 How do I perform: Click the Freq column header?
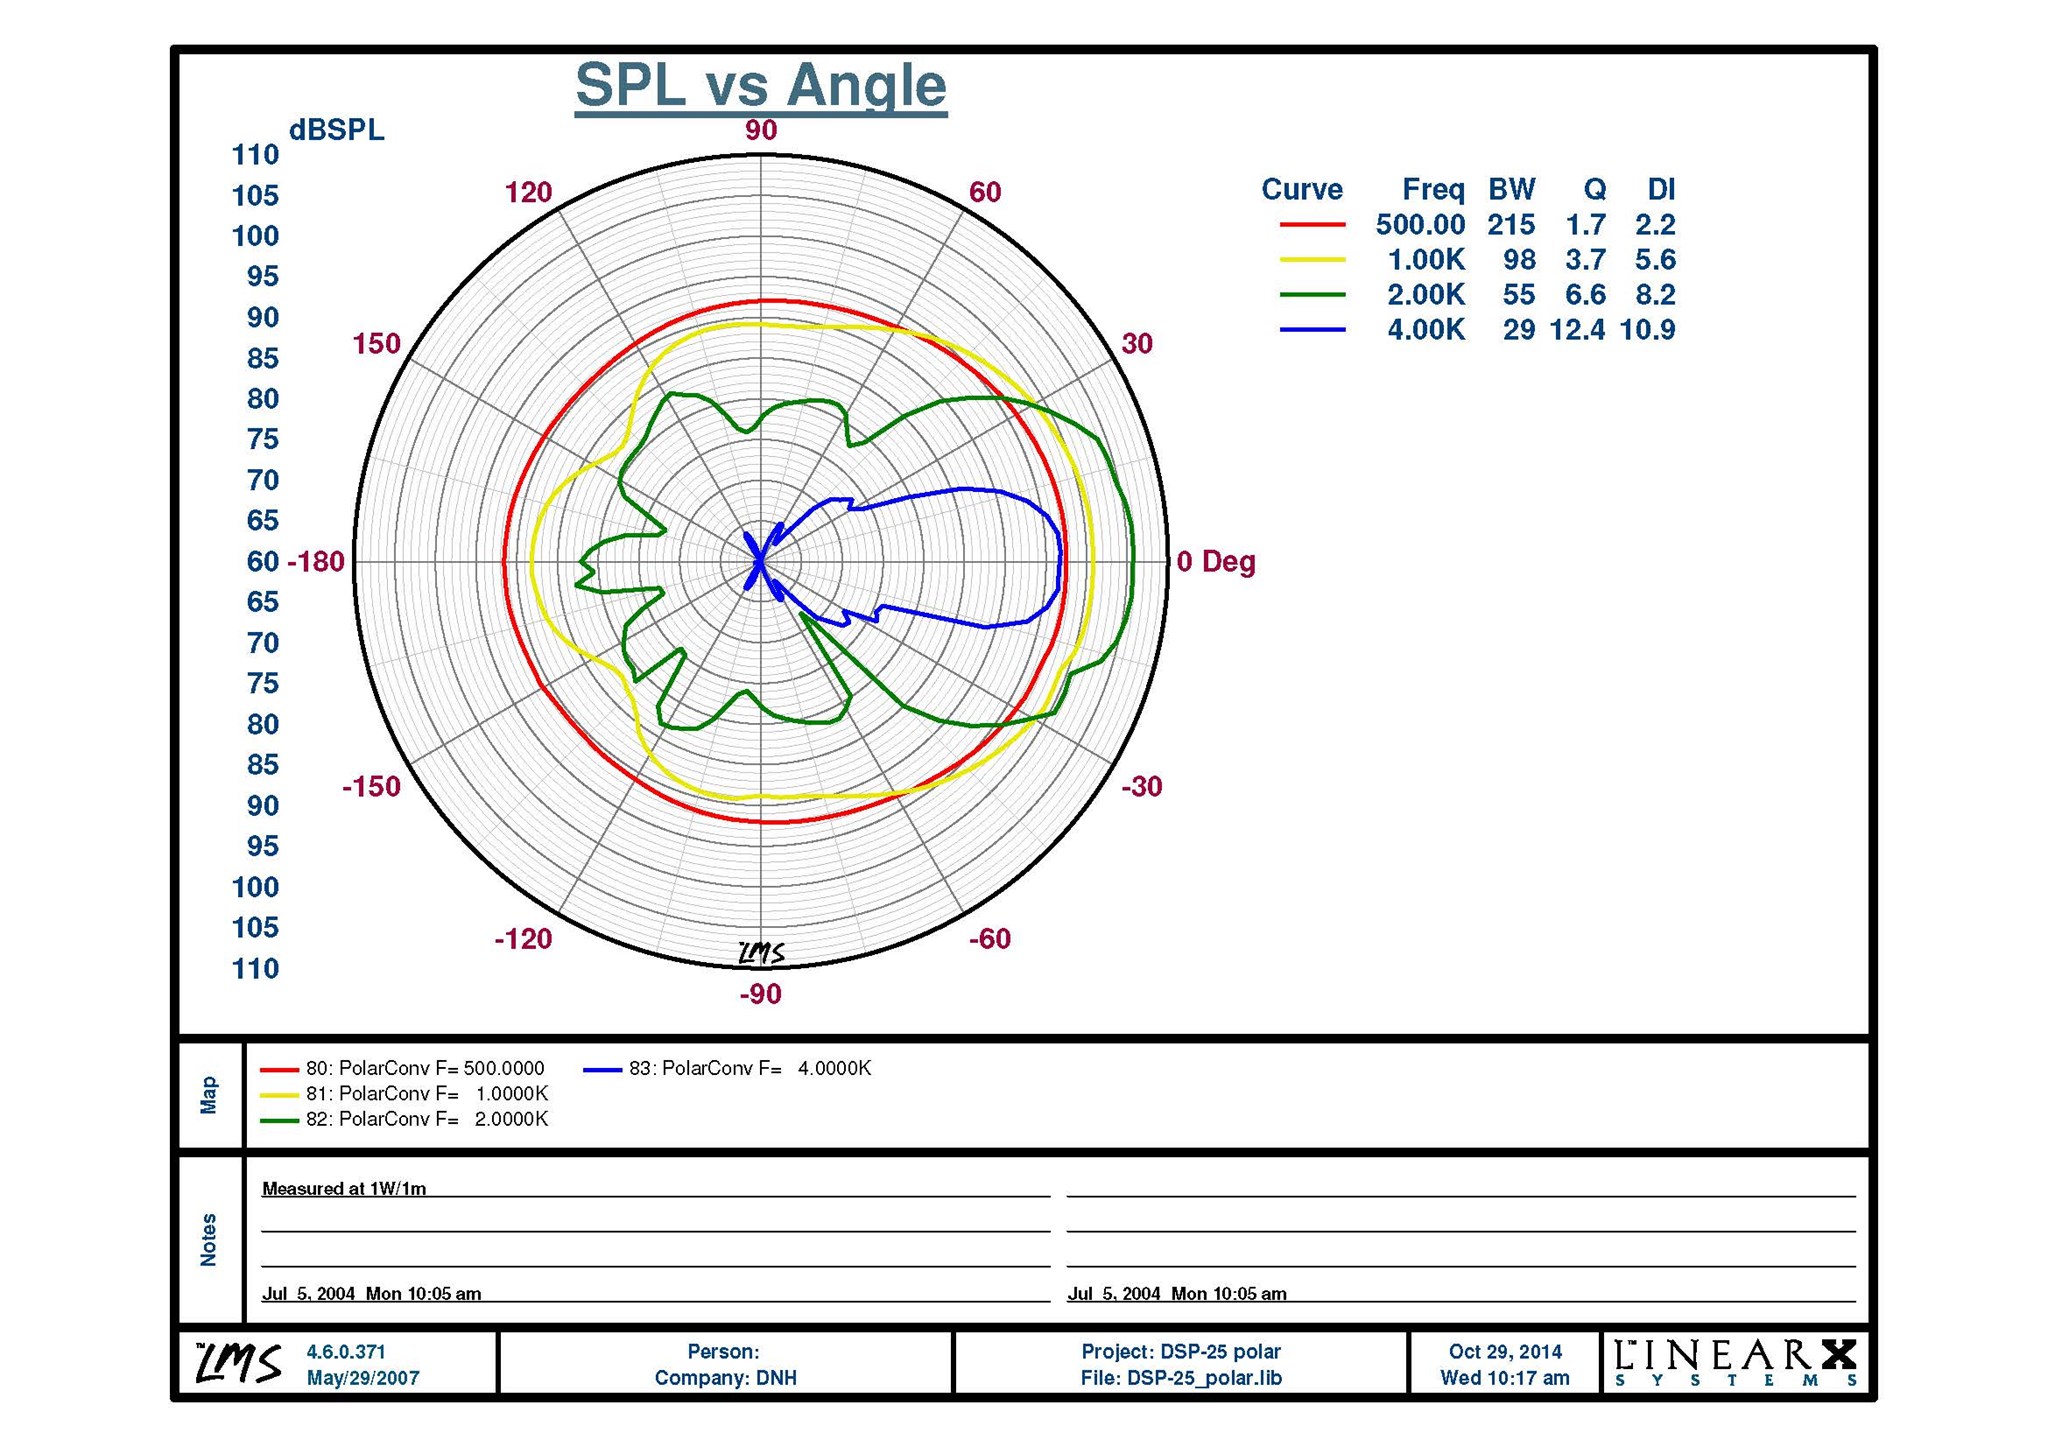[1433, 190]
